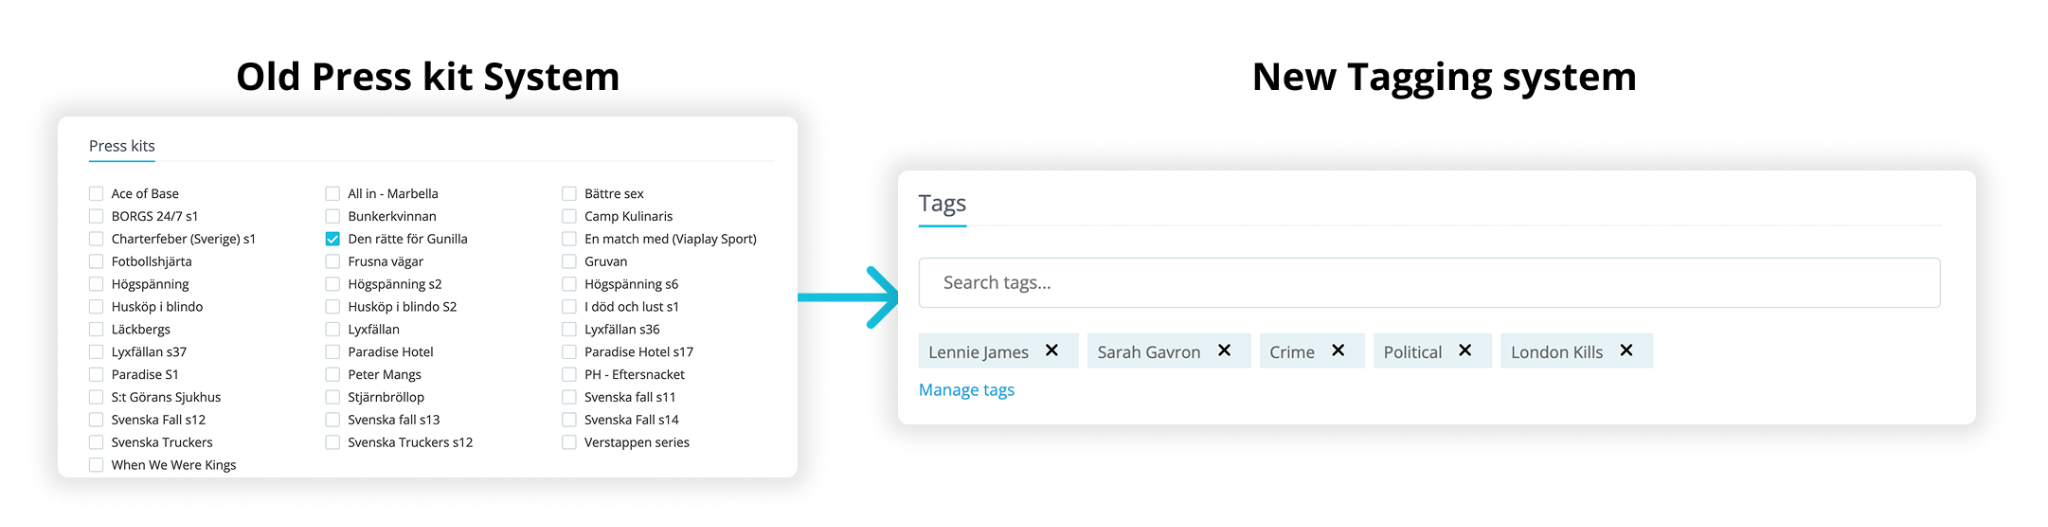Select the Tags tab heading
This screenshot has width=2048, height=527.
coord(942,204)
